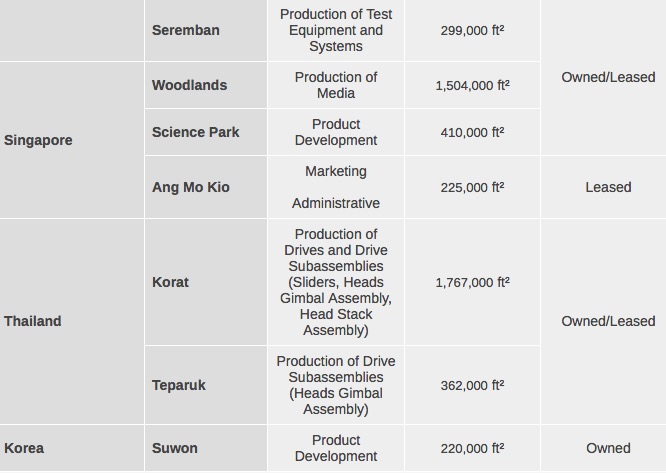Screen dimensions: 666x473
Task: Click the 410,000 ft² area value
Action: pos(472,132)
